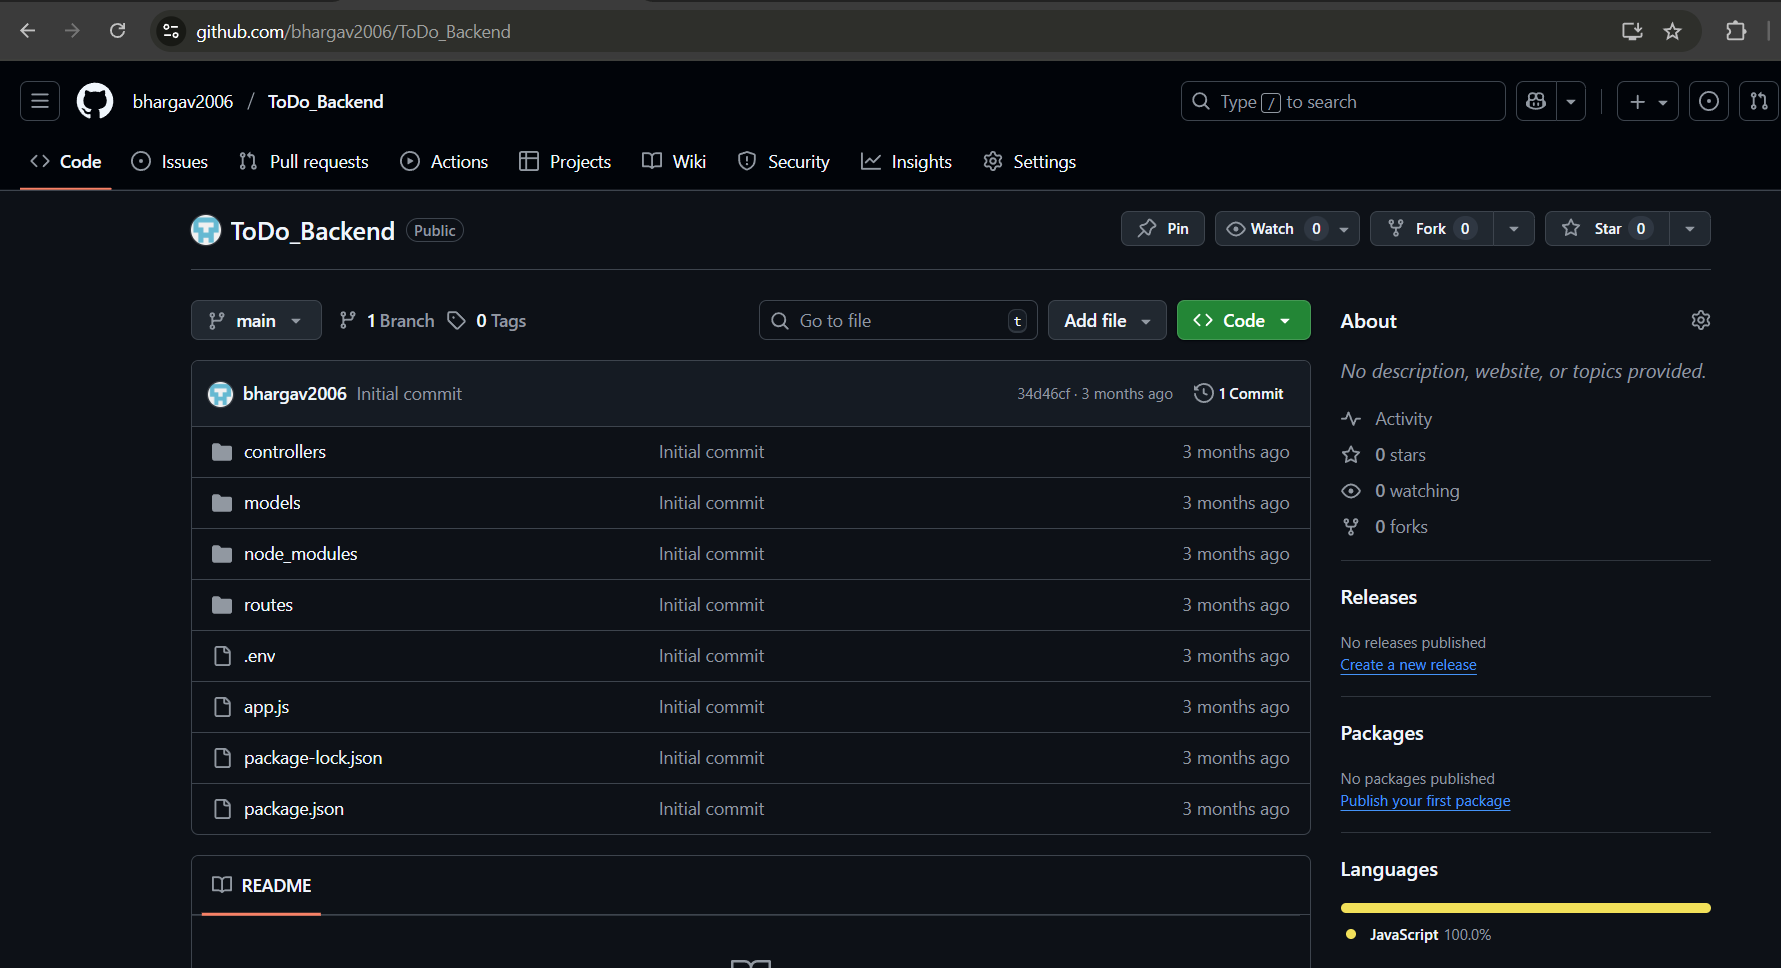Pin the repository with the Pin button
The height and width of the screenshot is (968, 1781).
coord(1163,229)
